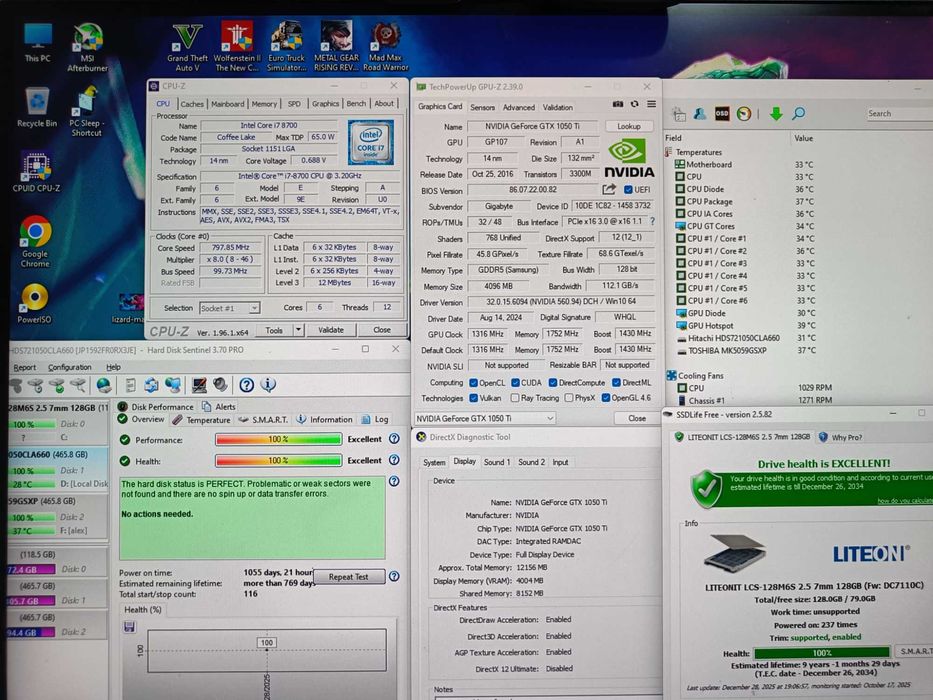This screenshot has width=933, height=700.
Task: Switch to CPU-Z Memory tab
Action: click(264, 104)
